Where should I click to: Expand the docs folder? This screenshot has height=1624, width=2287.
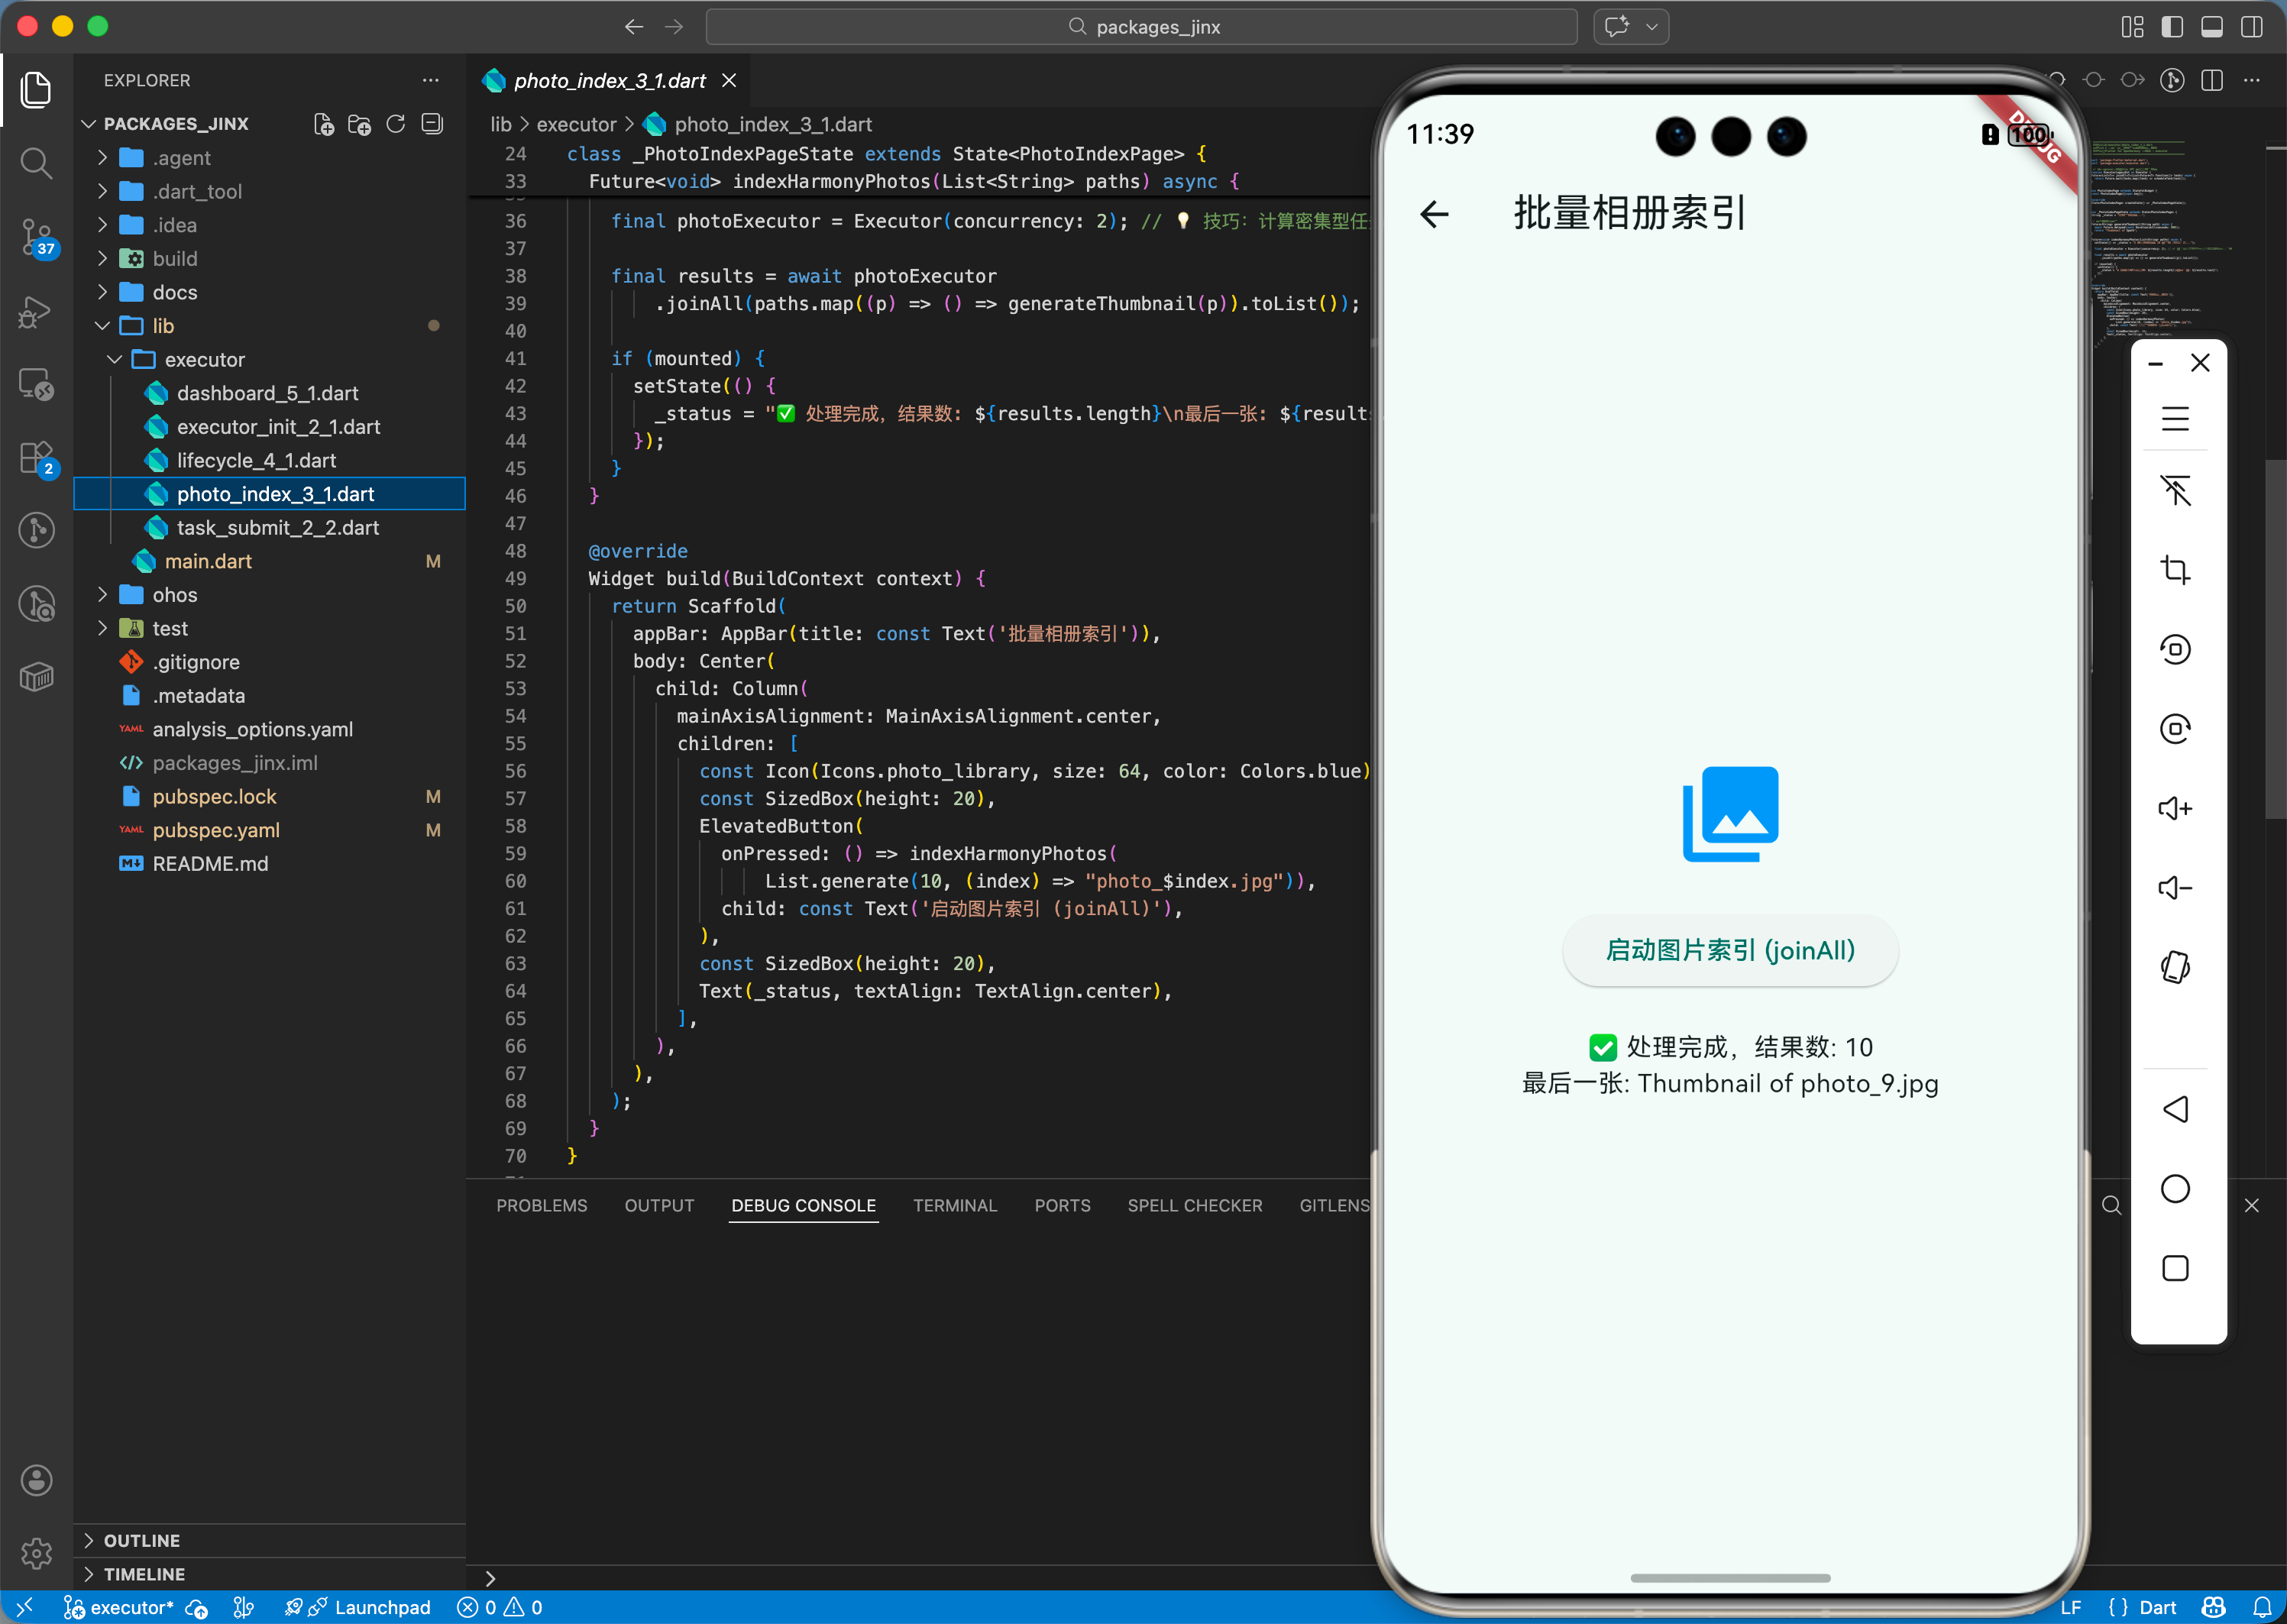[175, 292]
